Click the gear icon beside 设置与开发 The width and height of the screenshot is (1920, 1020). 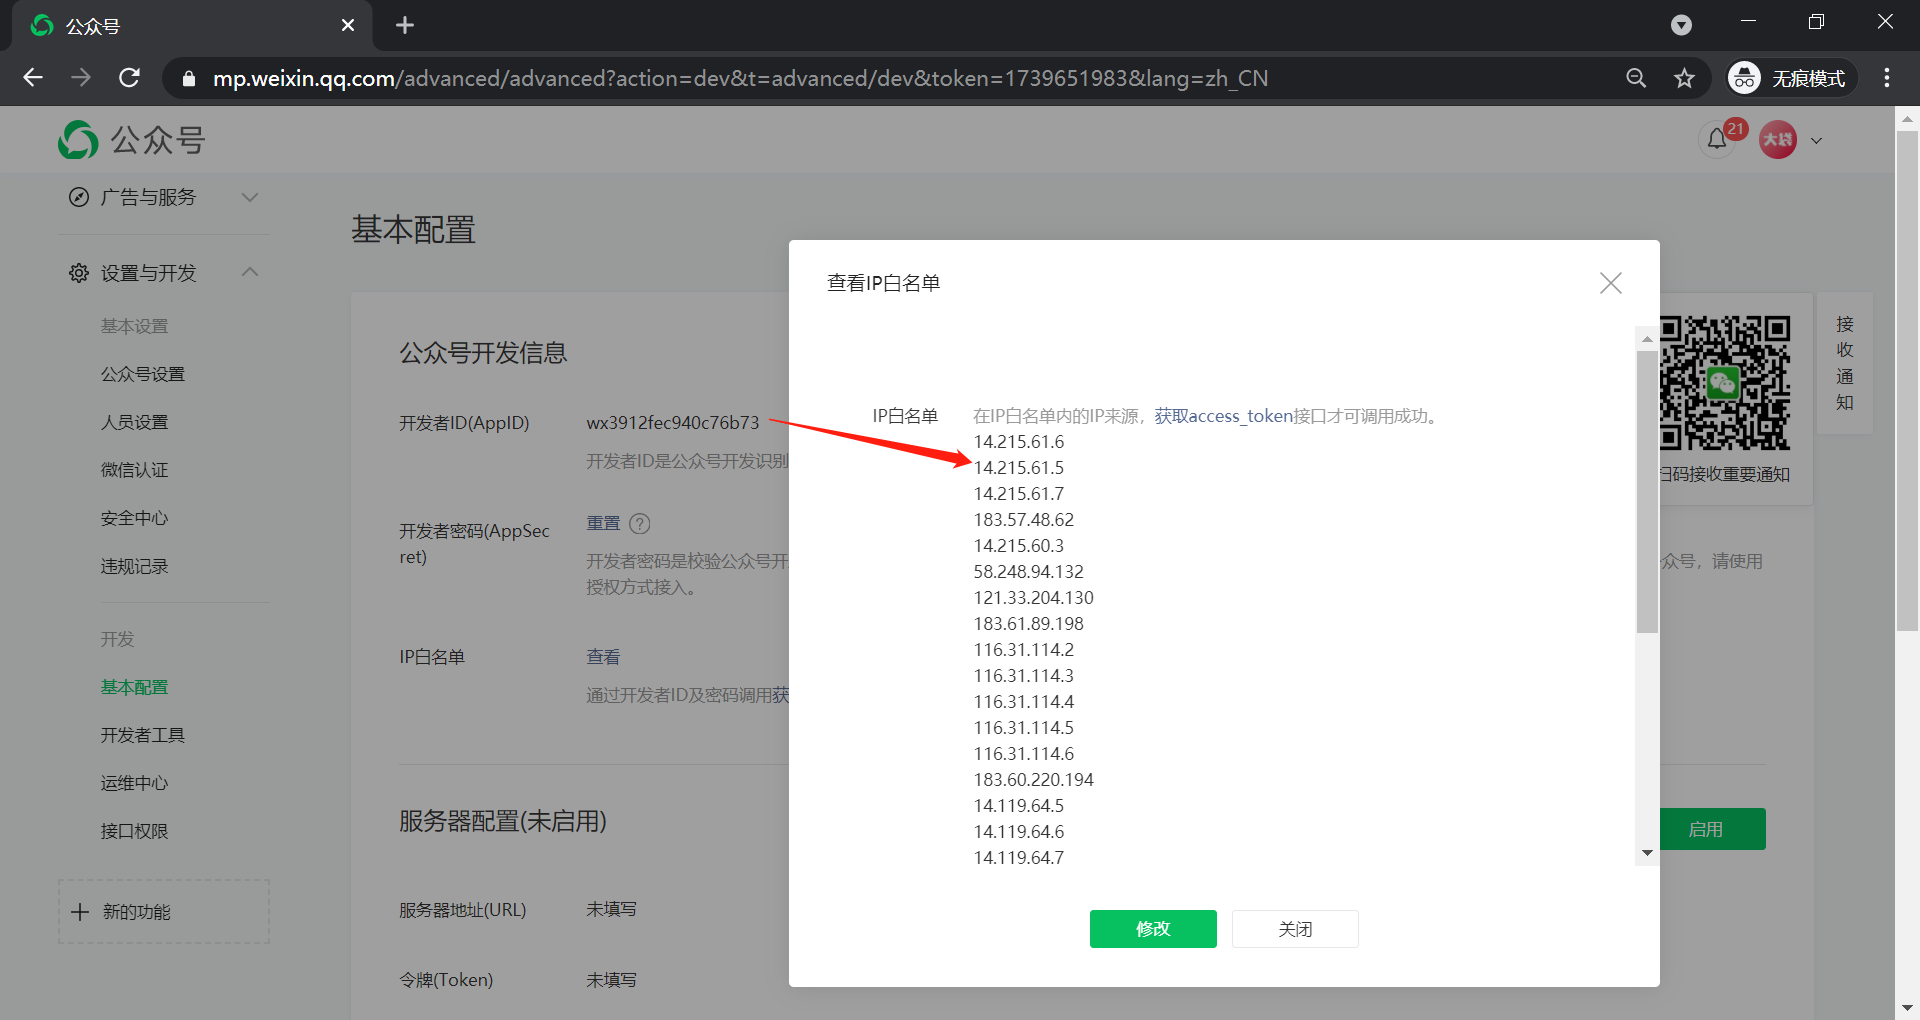coord(79,273)
